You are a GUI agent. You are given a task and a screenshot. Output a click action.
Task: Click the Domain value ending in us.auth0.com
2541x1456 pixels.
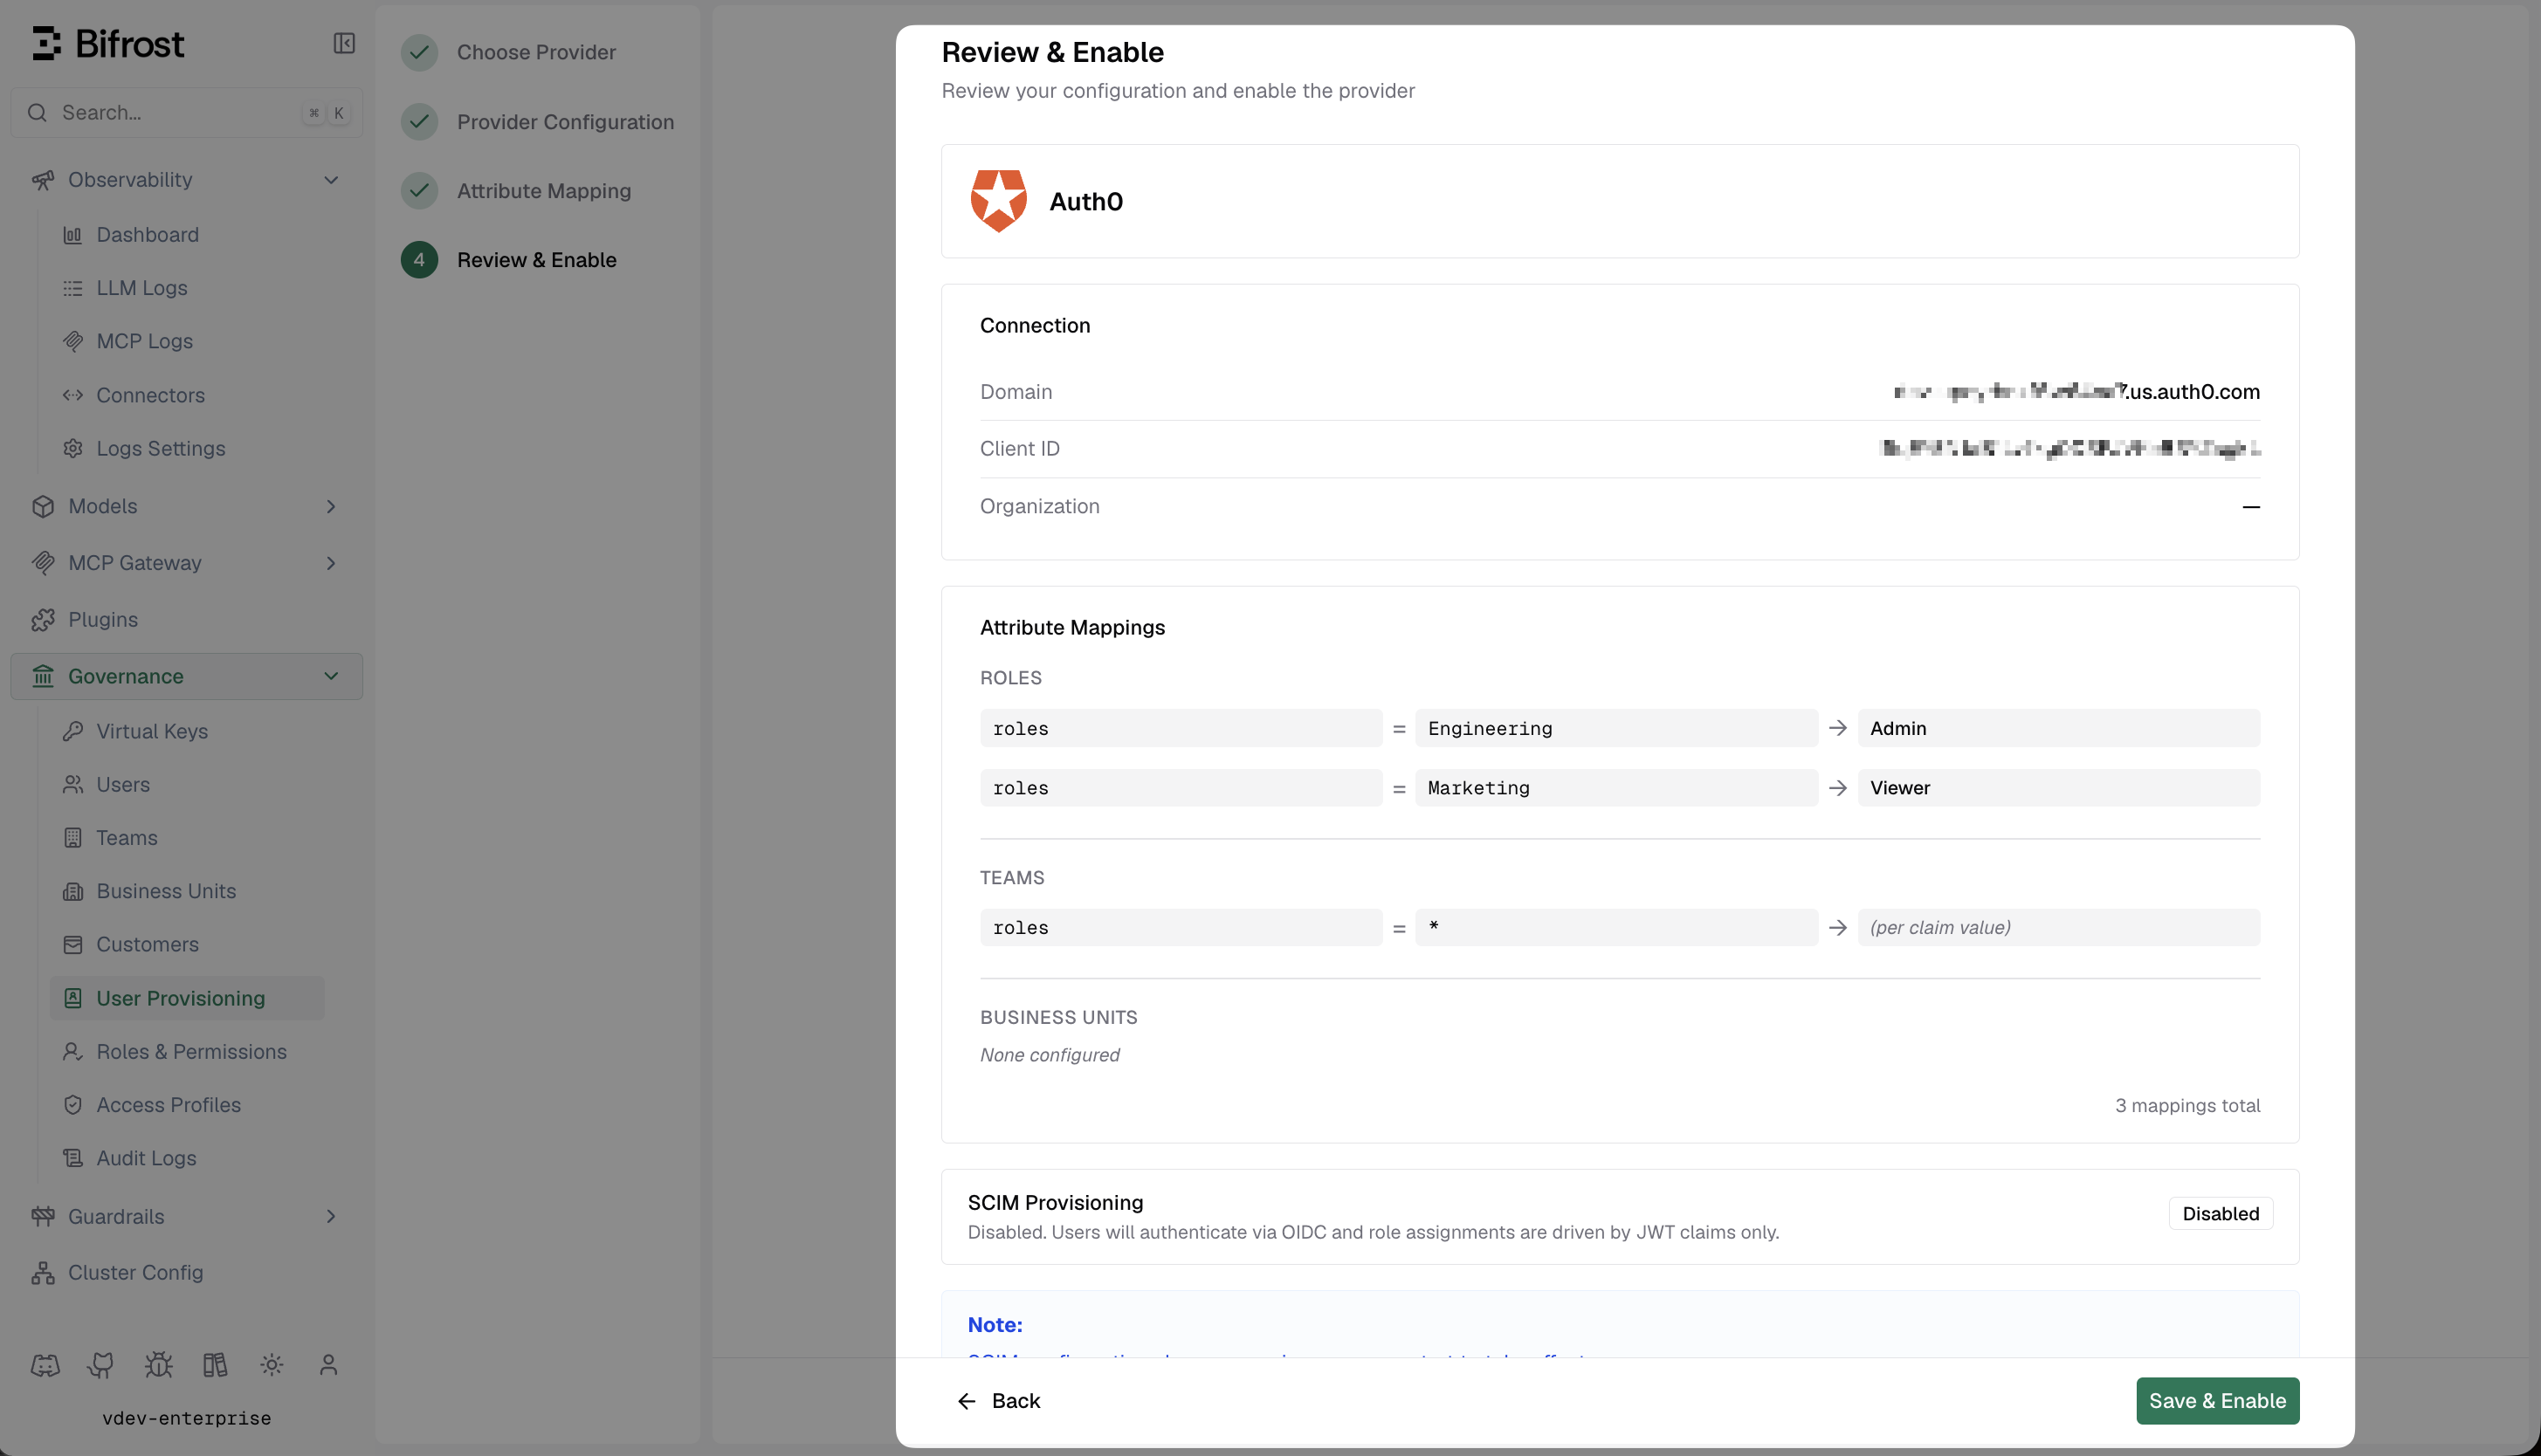[x=2076, y=392]
